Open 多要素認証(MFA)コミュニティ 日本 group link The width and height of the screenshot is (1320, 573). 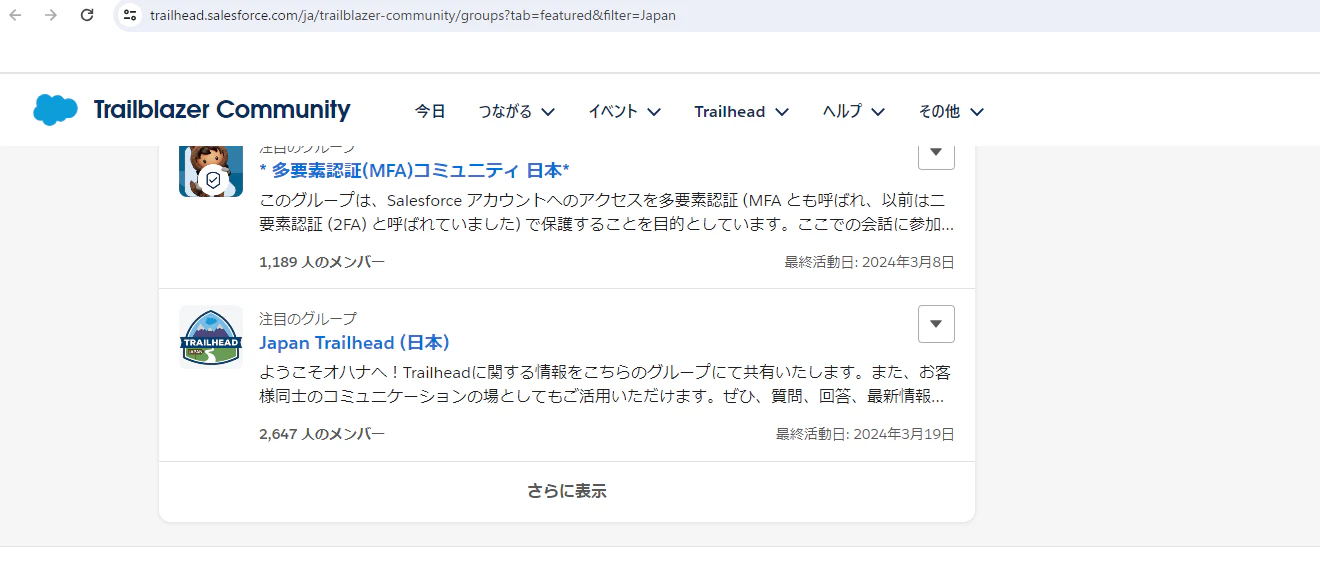point(414,170)
